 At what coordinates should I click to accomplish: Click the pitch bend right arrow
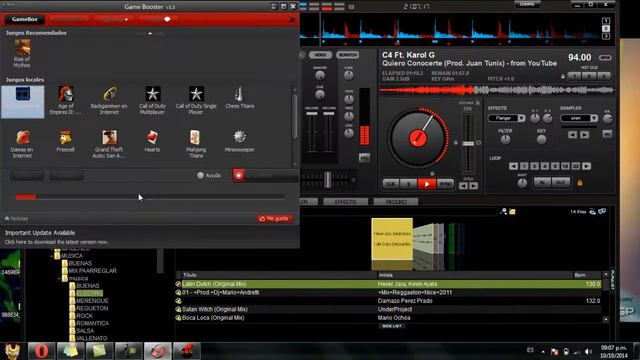coord(473,186)
